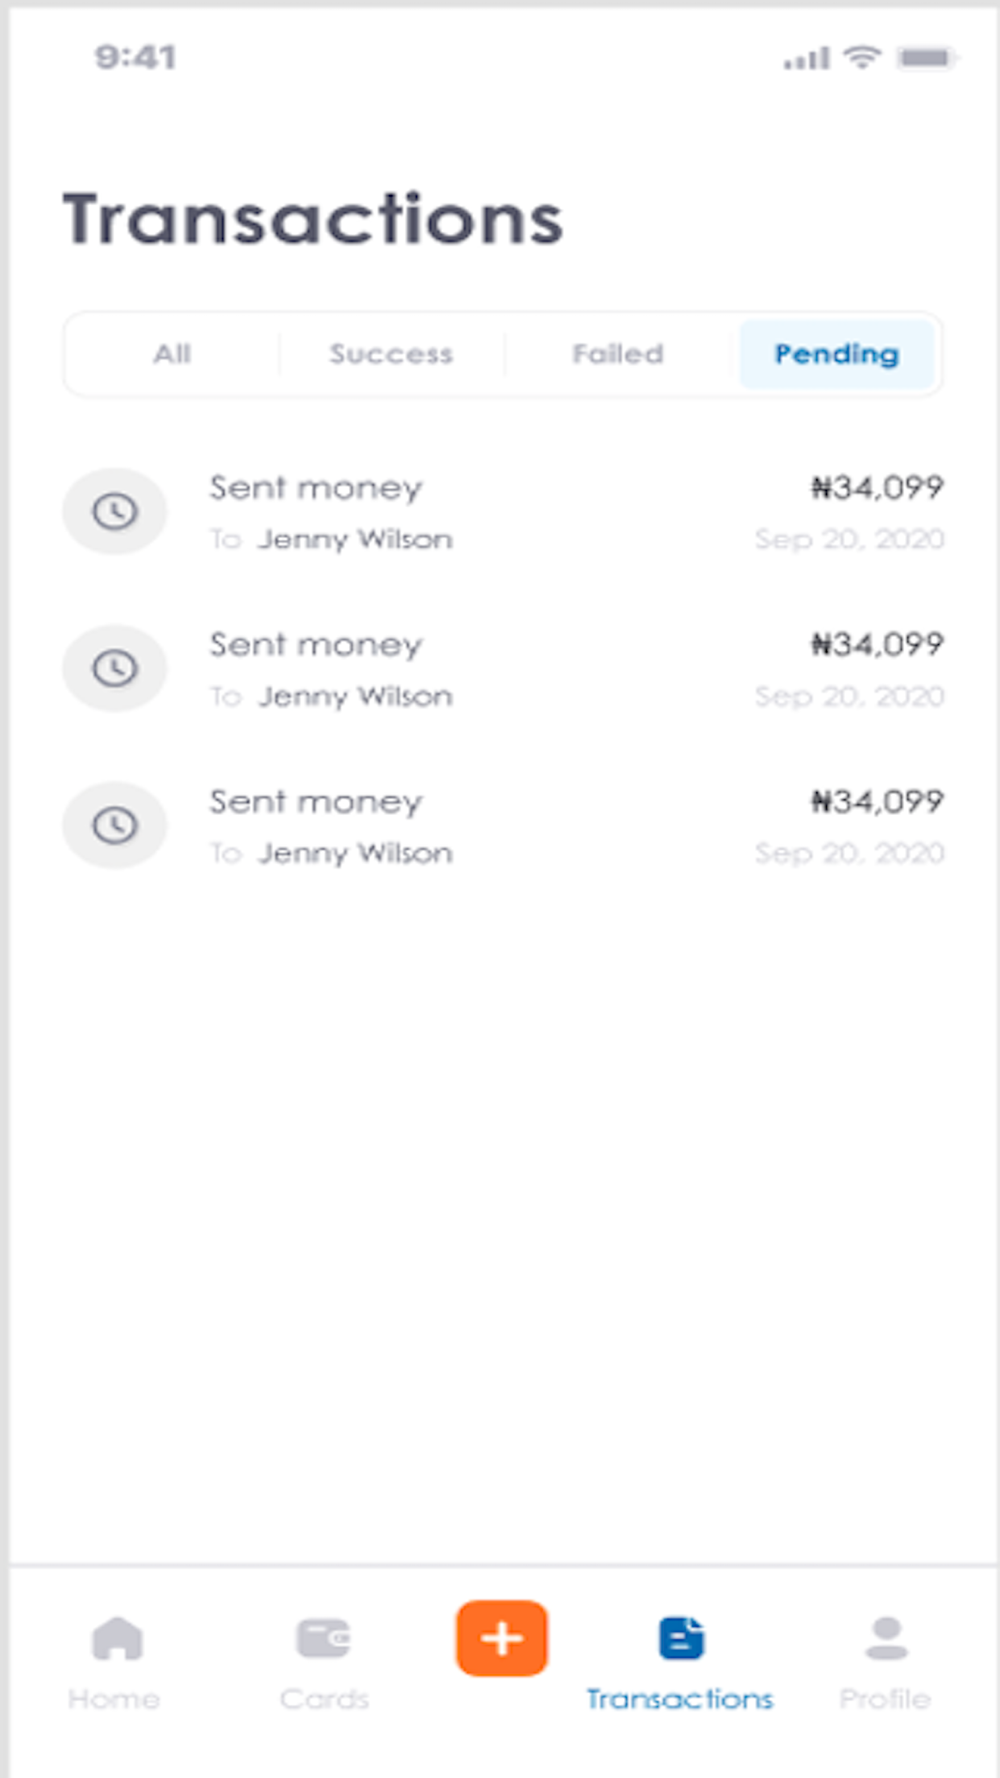Tap the Wi-Fi status icon
Screen dimensions: 1000x1778
click(x=861, y=57)
